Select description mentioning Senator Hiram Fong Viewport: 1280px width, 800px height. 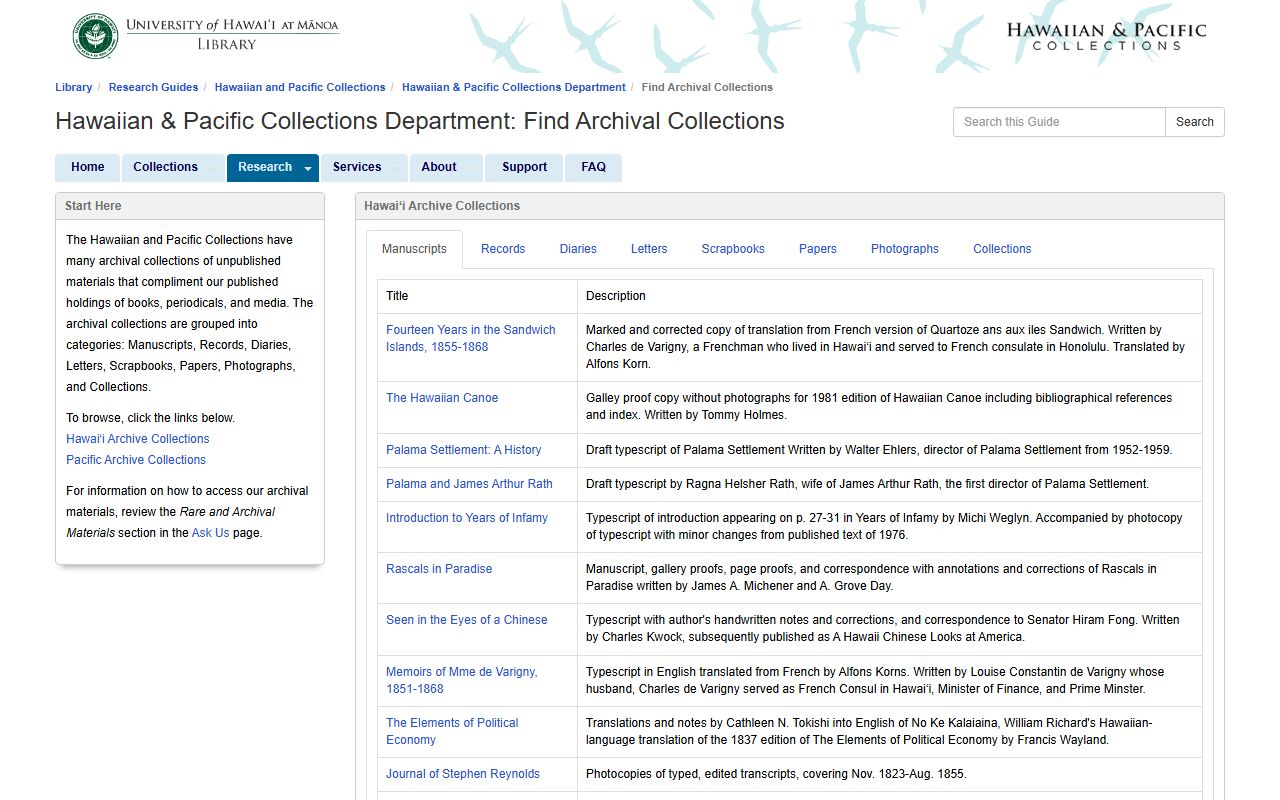pyautogui.click(x=883, y=628)
